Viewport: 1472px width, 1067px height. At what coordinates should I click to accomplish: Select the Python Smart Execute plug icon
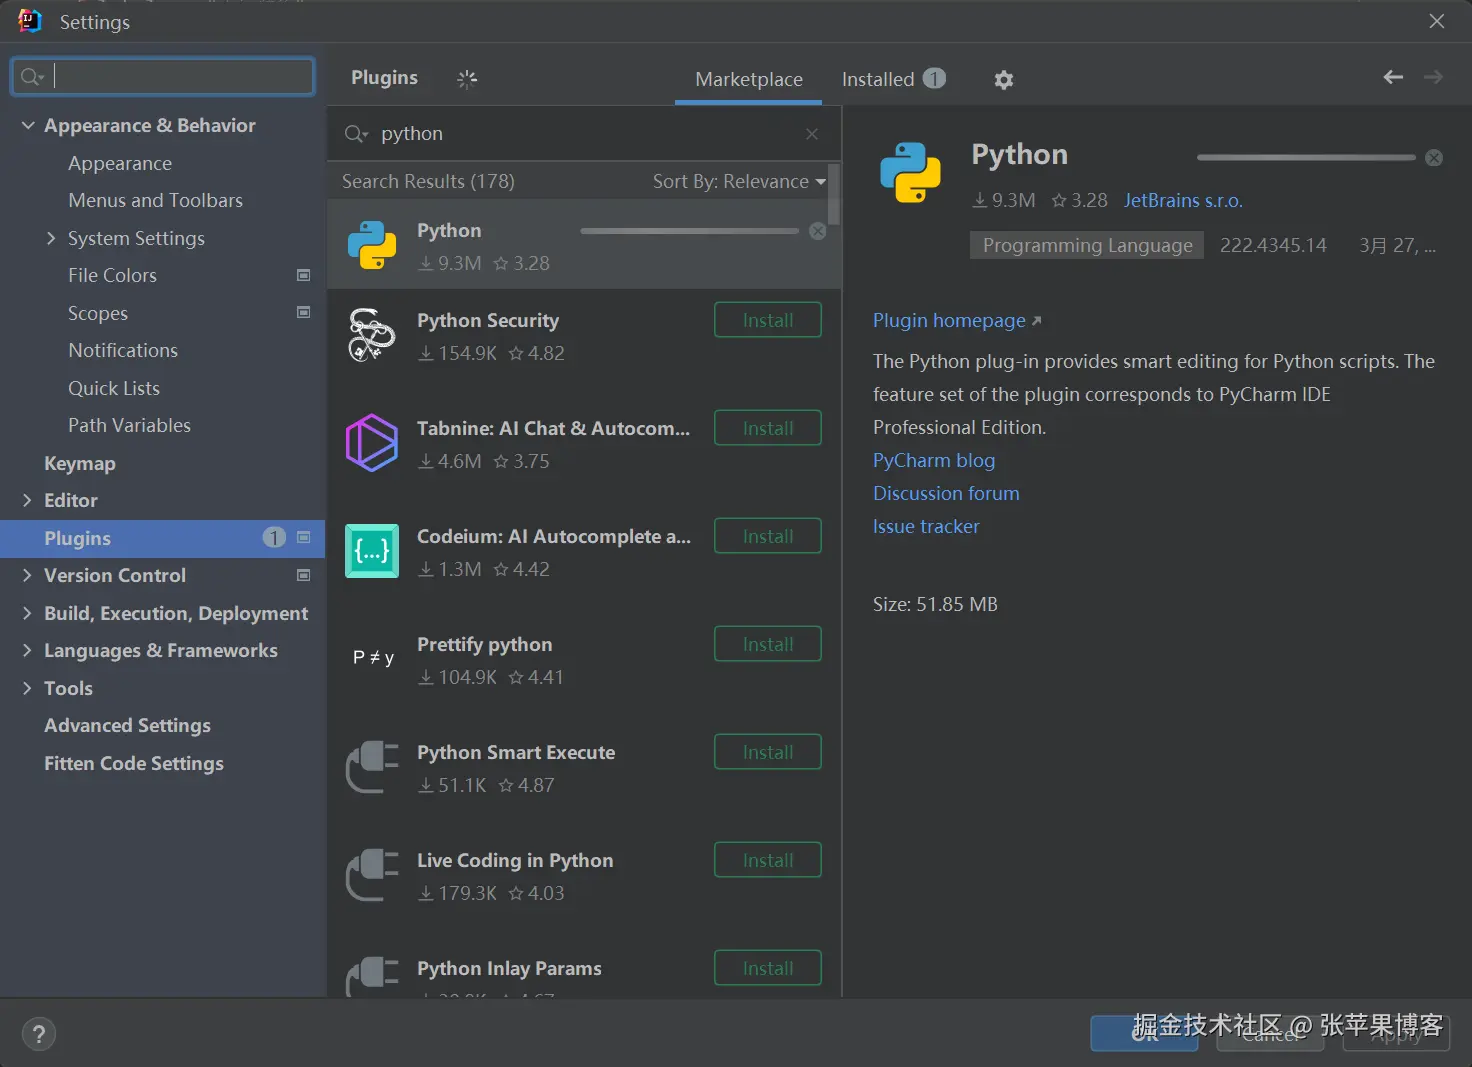(x=372, y=767)
